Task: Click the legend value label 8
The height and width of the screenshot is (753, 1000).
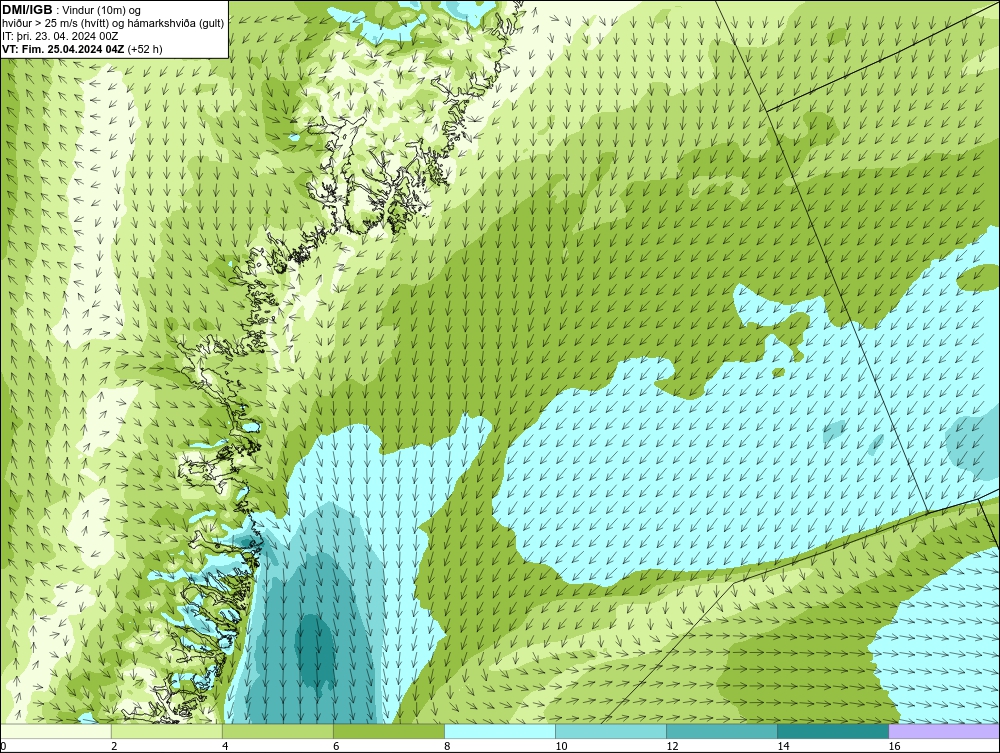Action: [x=447, y=746]
